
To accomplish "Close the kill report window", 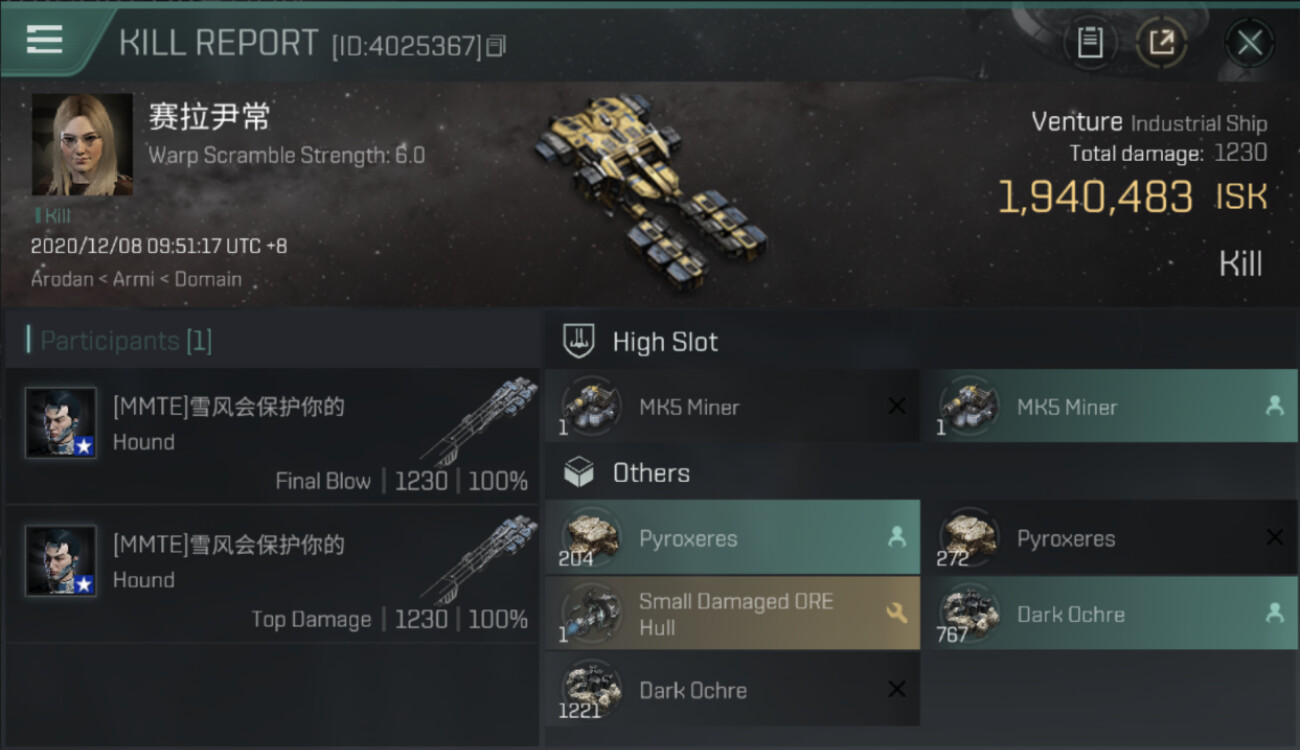I will click(1249, 43).
